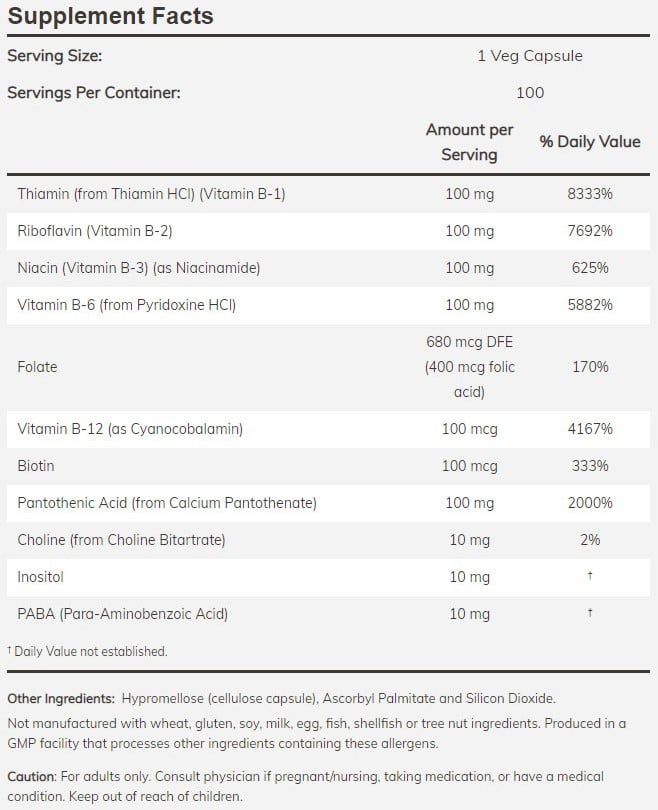The height and width of the screenshot is (810, 658).
Task: Click the 5882% value for Vitamin B-6
Action: [589, 305]
